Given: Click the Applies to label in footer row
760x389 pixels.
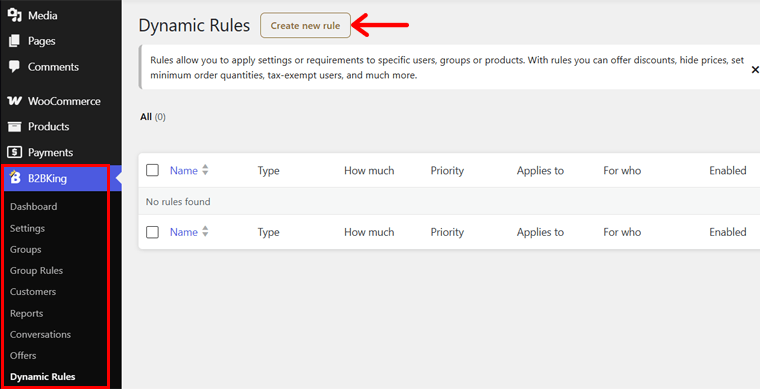Looking at the screenshot, I should click(x=540, y=232).
